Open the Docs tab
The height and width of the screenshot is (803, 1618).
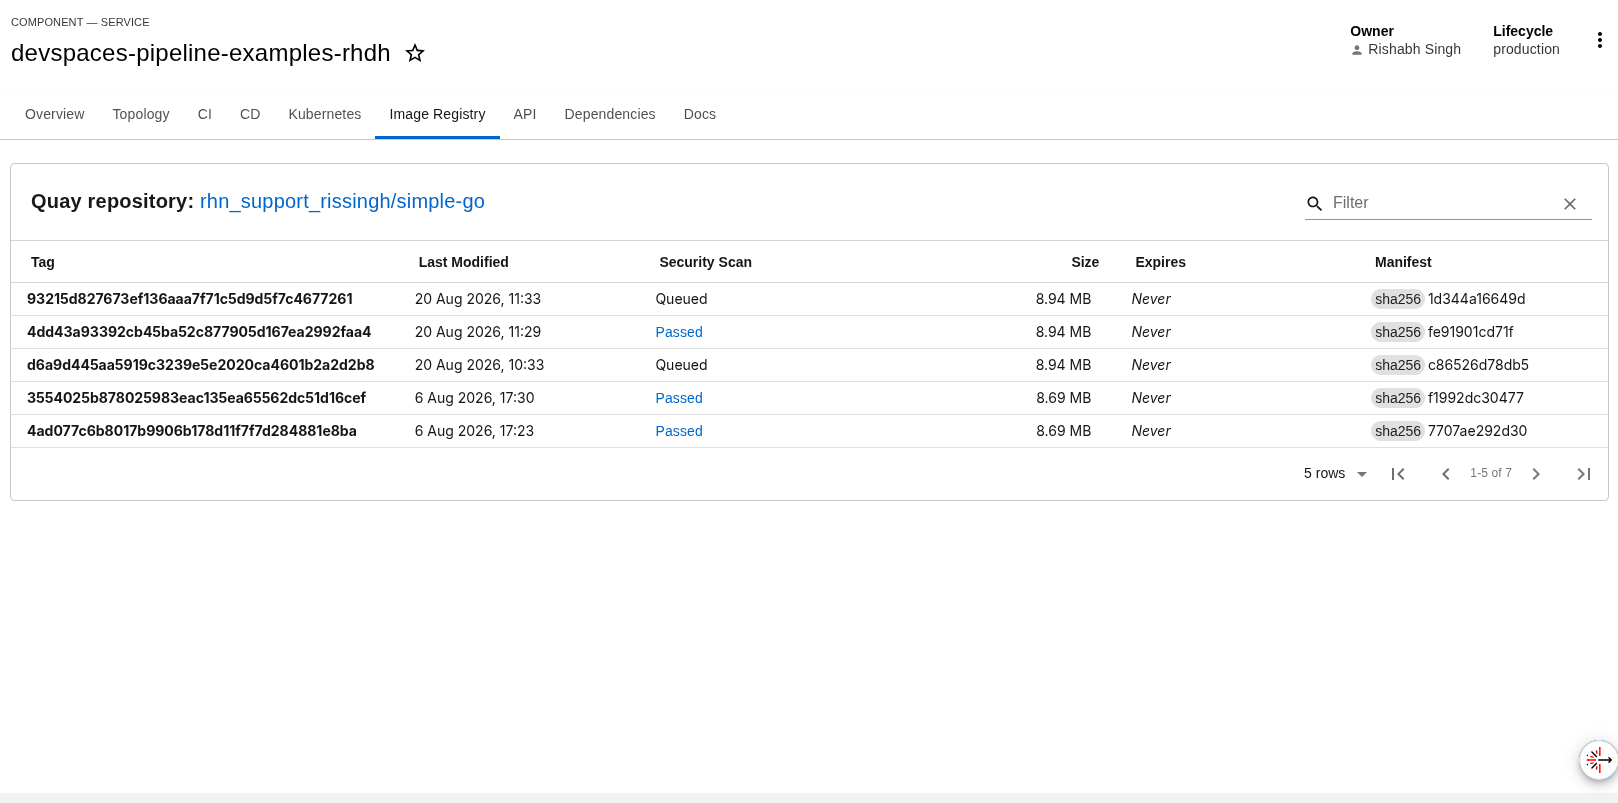[700, 114]
